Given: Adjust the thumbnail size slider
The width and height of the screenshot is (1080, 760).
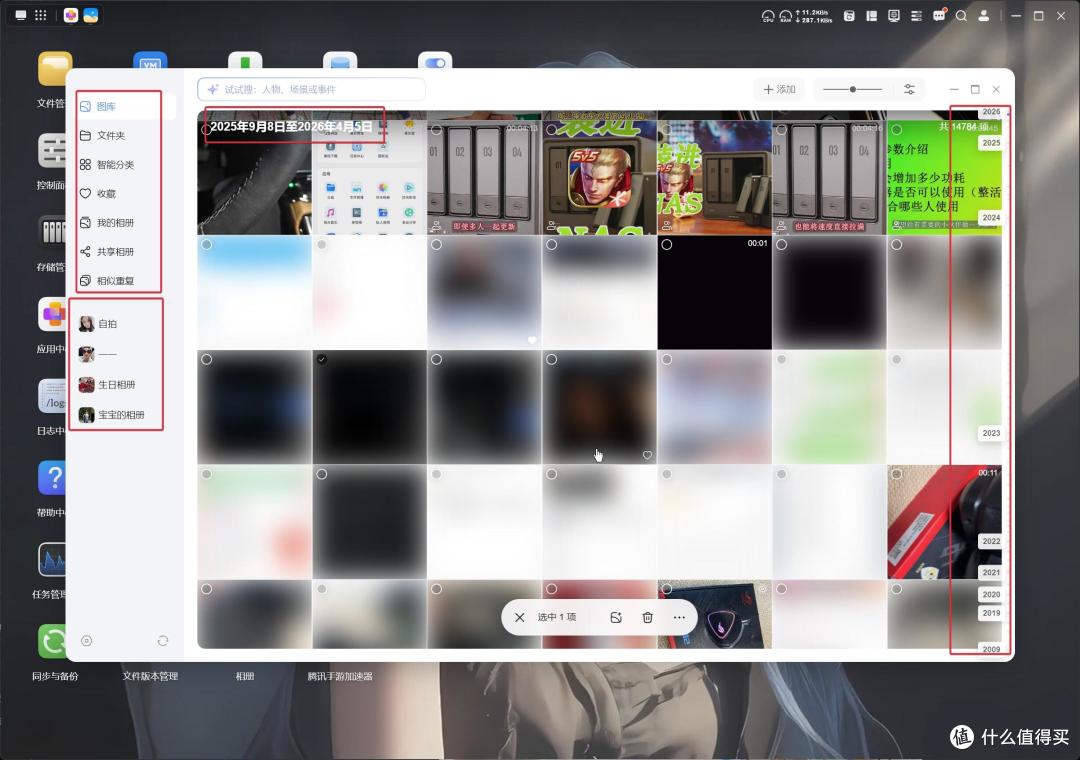Looking at the screenshot, I should coord(853,90).
